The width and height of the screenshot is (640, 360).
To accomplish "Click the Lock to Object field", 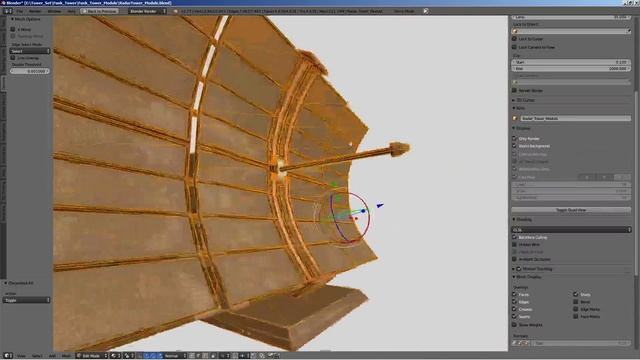I will (571, 31).
